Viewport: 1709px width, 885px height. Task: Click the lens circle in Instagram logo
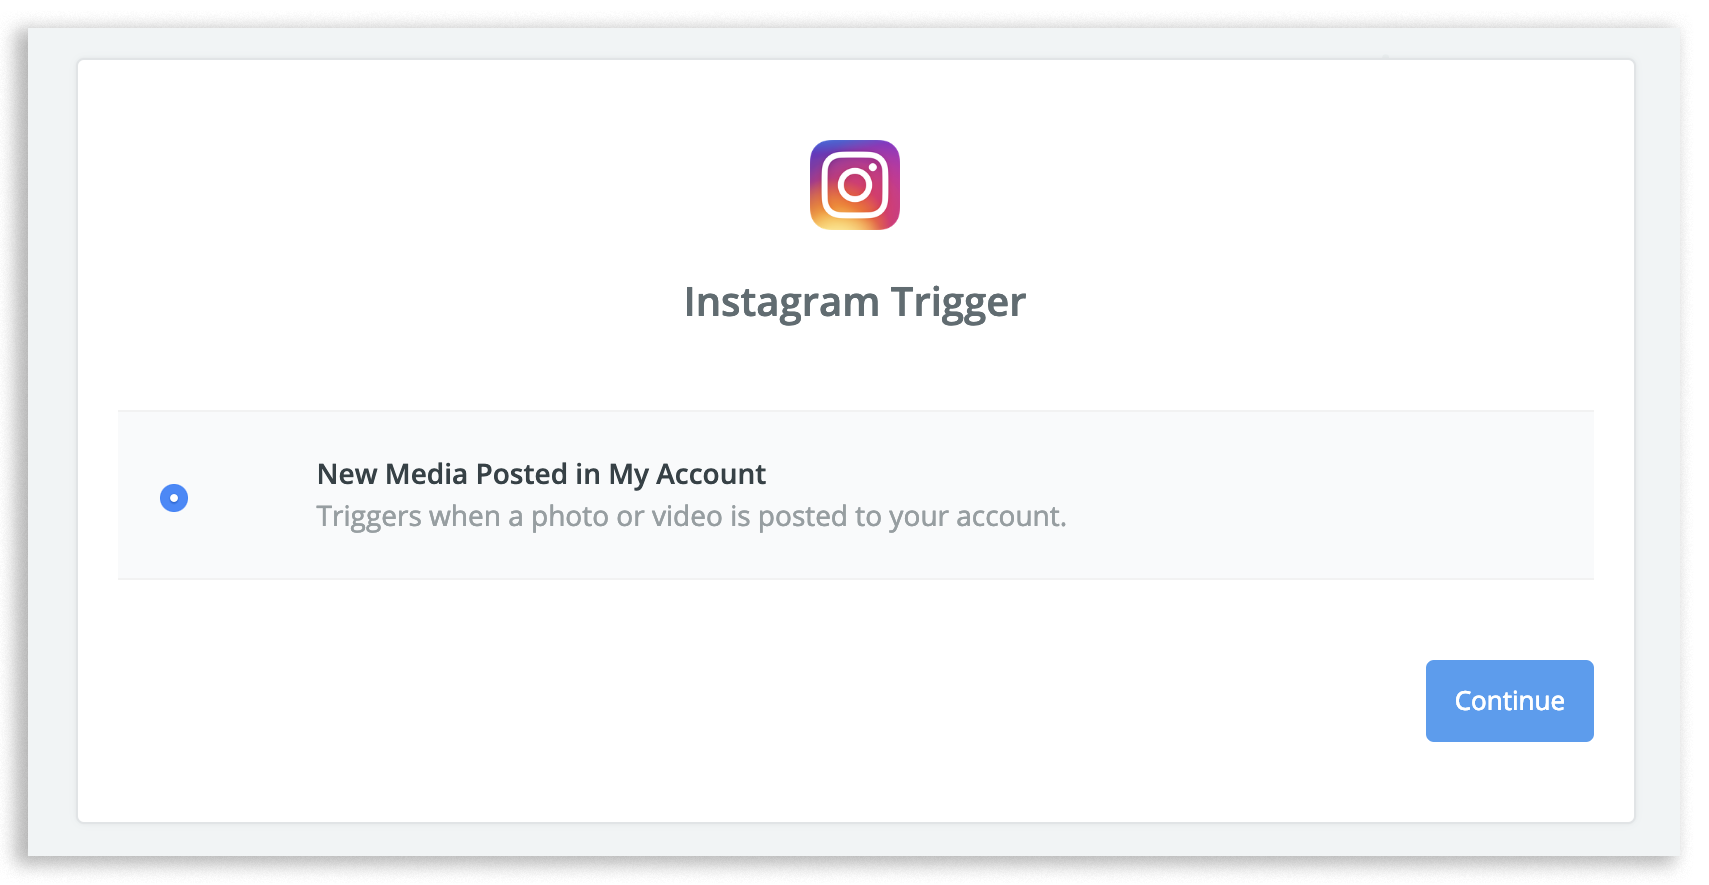(x=854, y=185)
